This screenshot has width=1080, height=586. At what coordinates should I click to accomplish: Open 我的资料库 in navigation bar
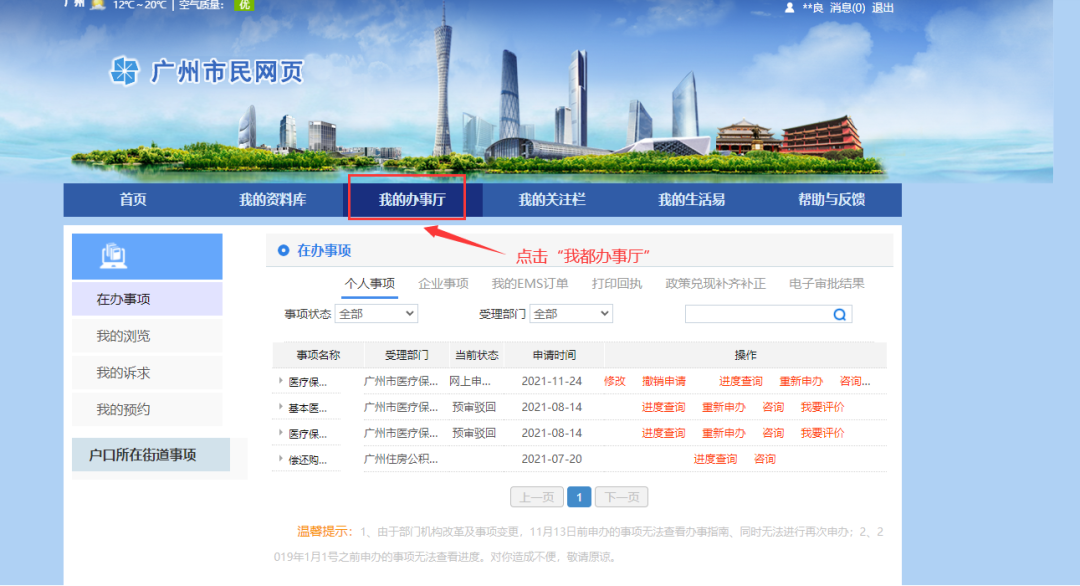(x=272, y=200)
